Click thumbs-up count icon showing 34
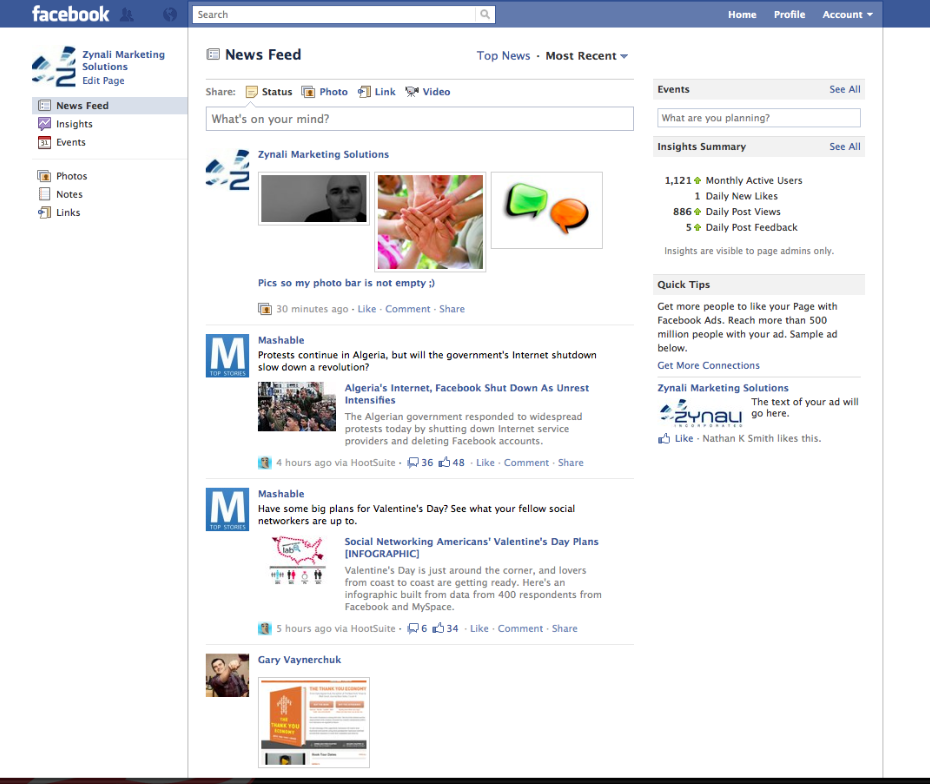This screenshot has width=930, height=784. click(x=438, y=628)
